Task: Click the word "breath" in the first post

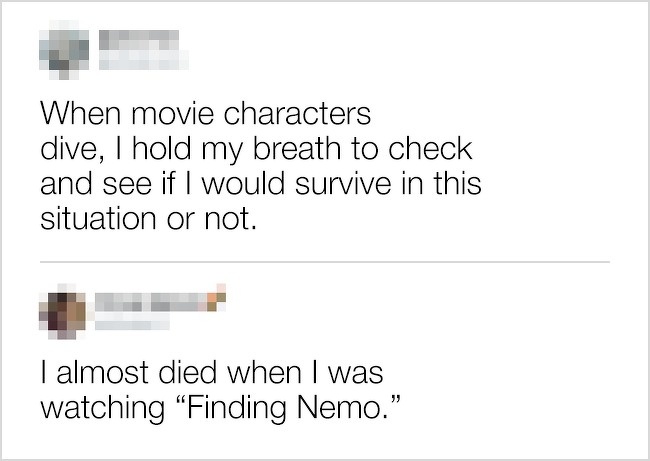Action: click(x=296, y=148)
